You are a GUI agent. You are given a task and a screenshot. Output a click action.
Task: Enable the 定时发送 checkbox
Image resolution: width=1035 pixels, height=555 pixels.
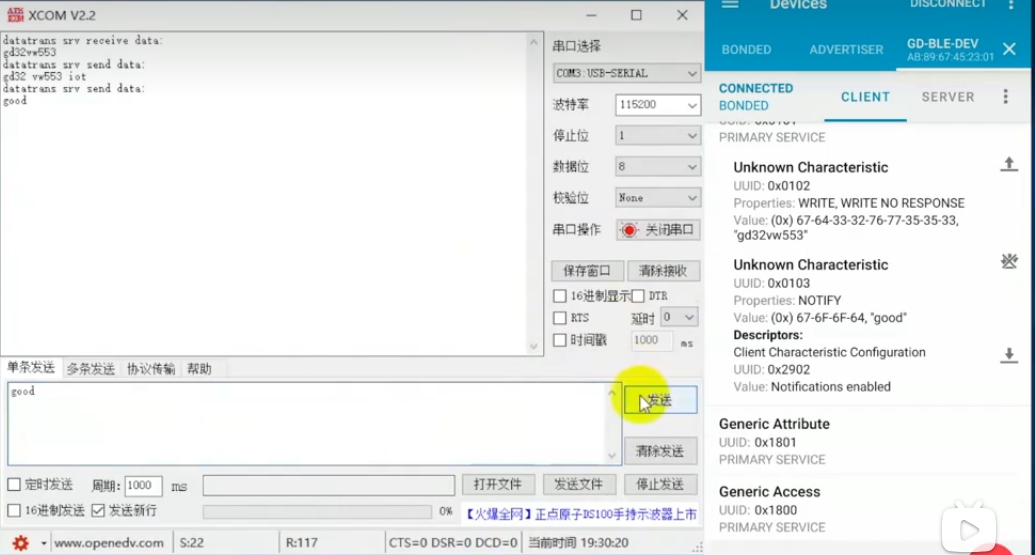[14, 485]
